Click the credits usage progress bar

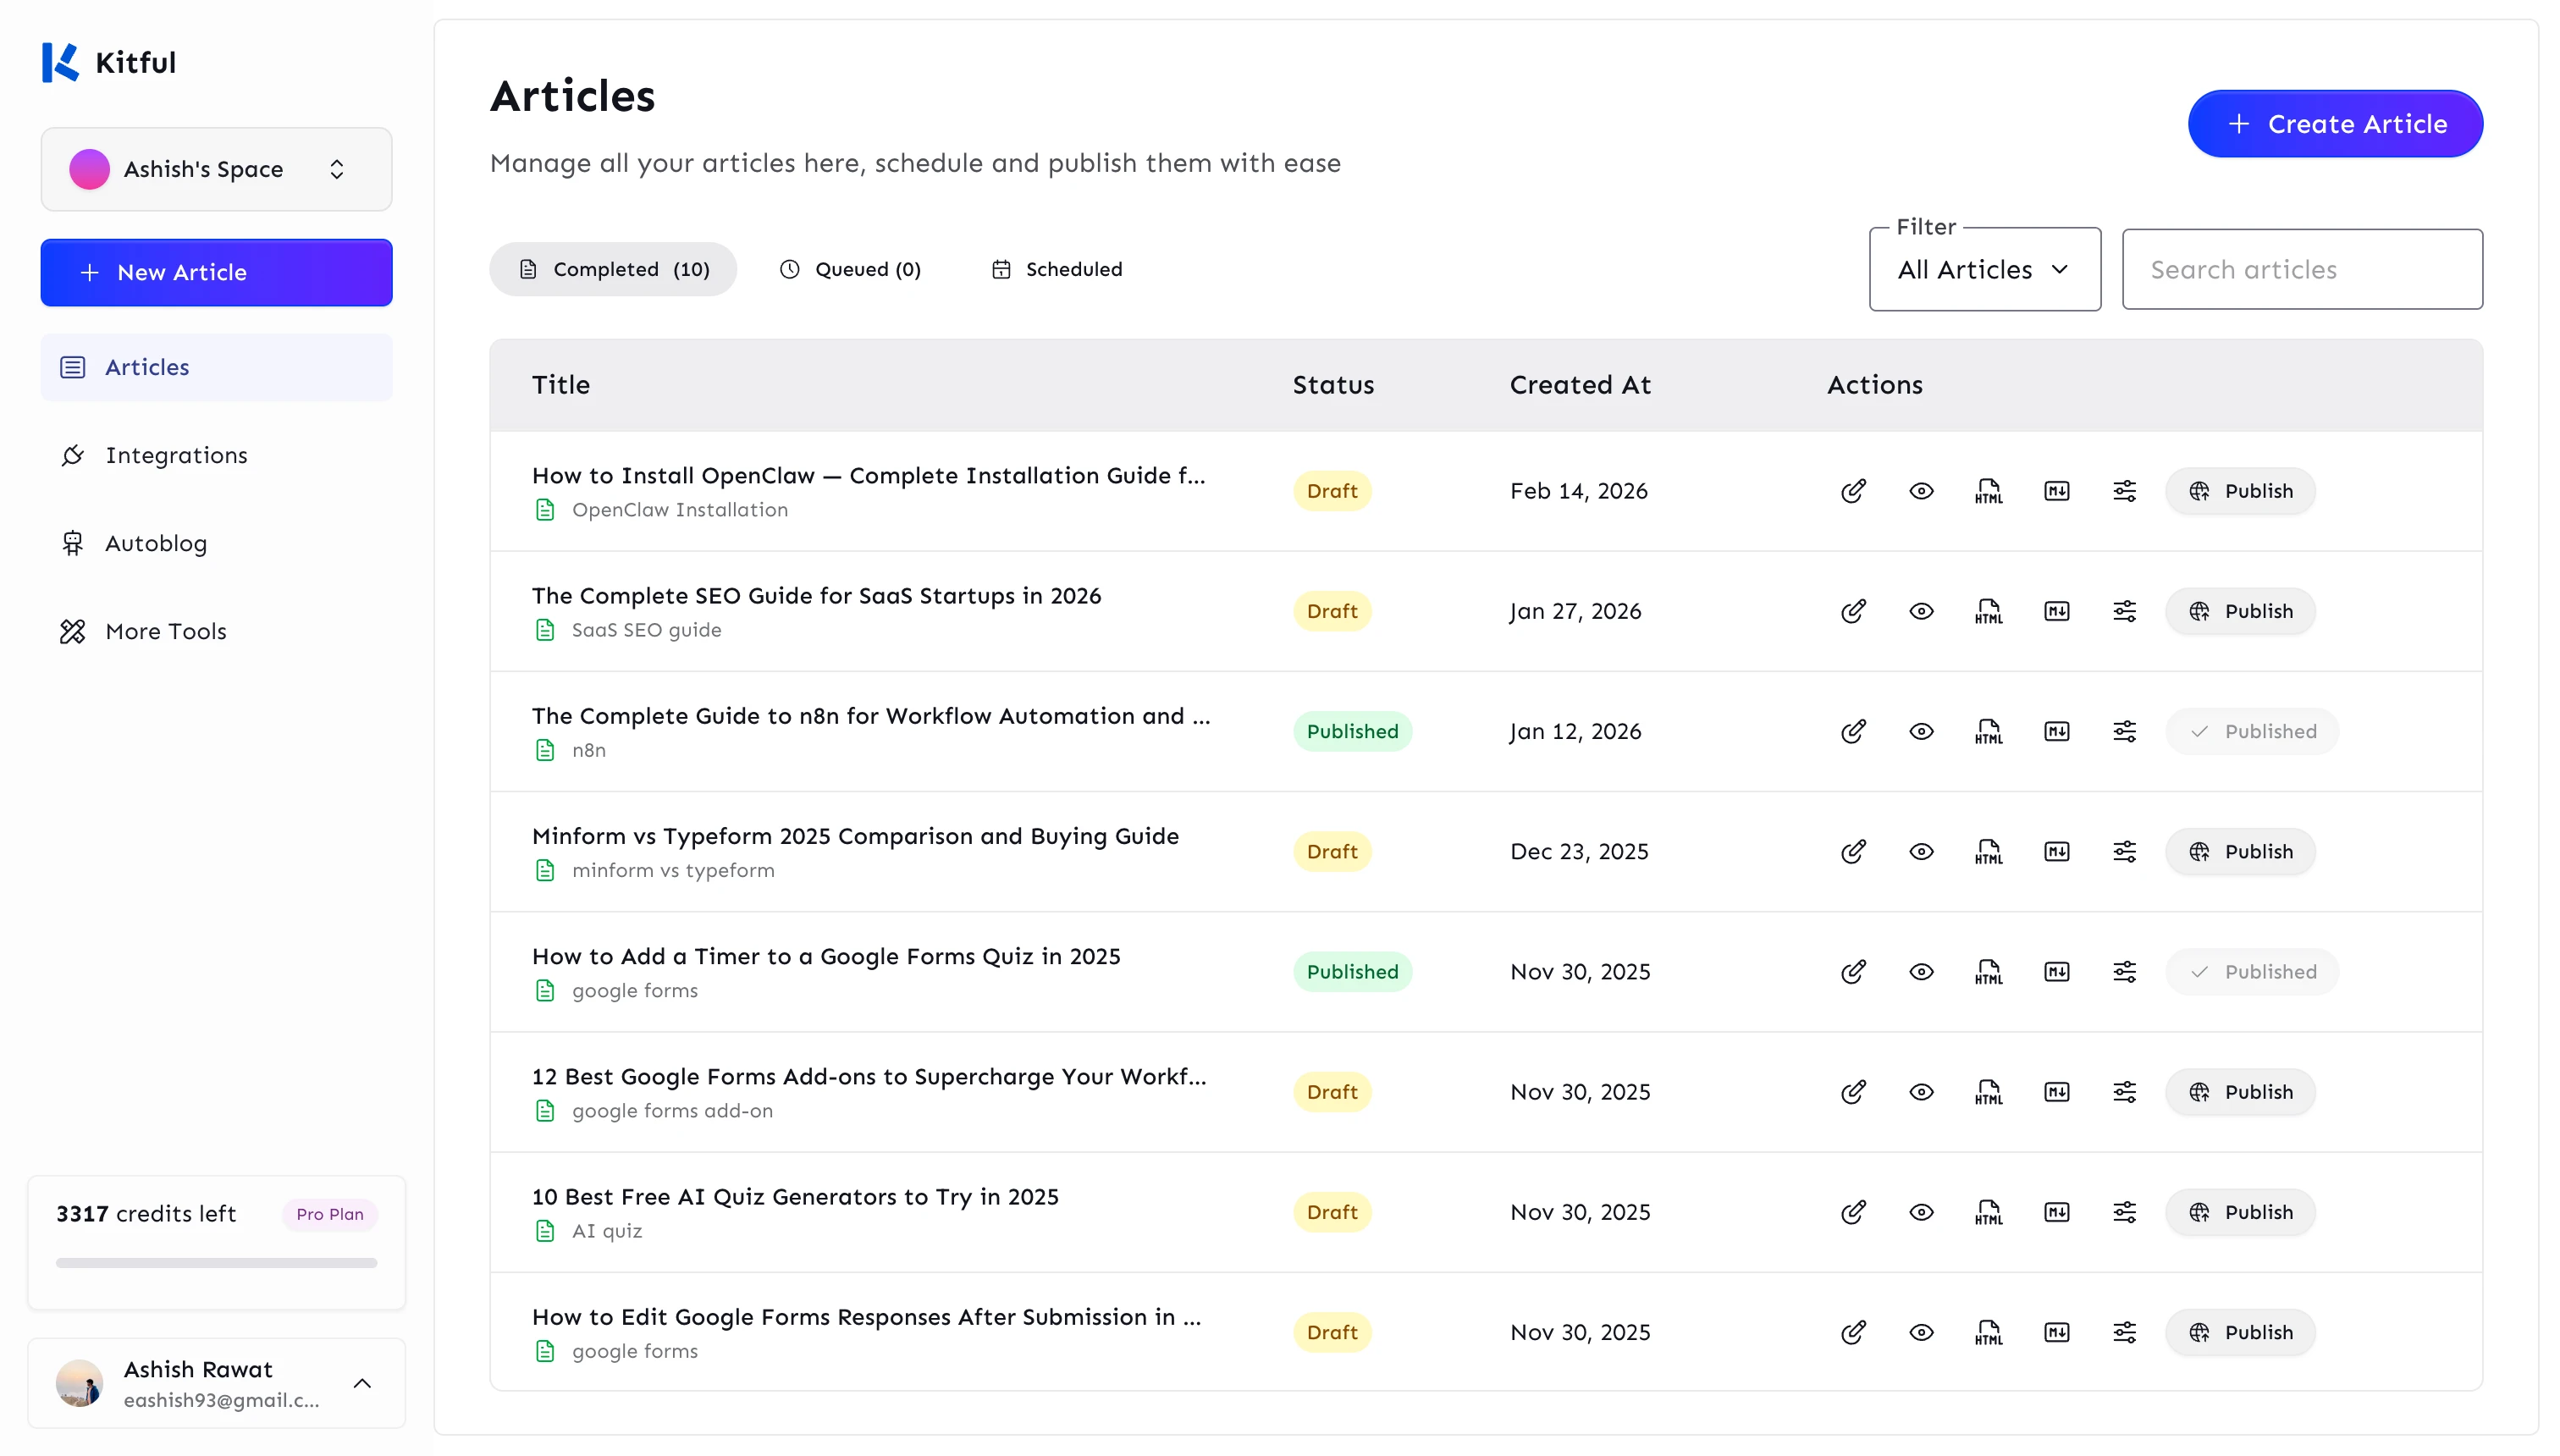[x=216, y=1263]
